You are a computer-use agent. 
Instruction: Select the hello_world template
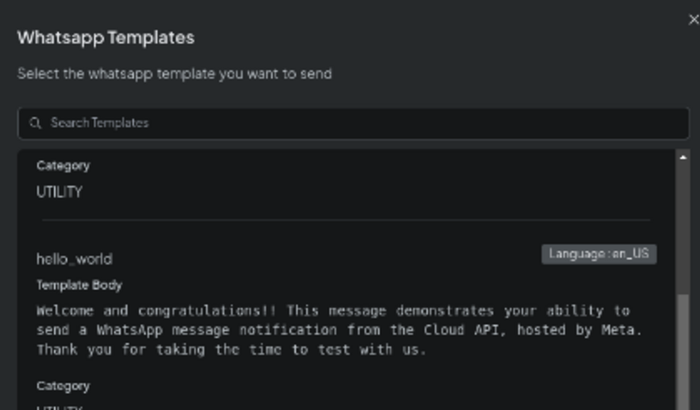[74, 259]
